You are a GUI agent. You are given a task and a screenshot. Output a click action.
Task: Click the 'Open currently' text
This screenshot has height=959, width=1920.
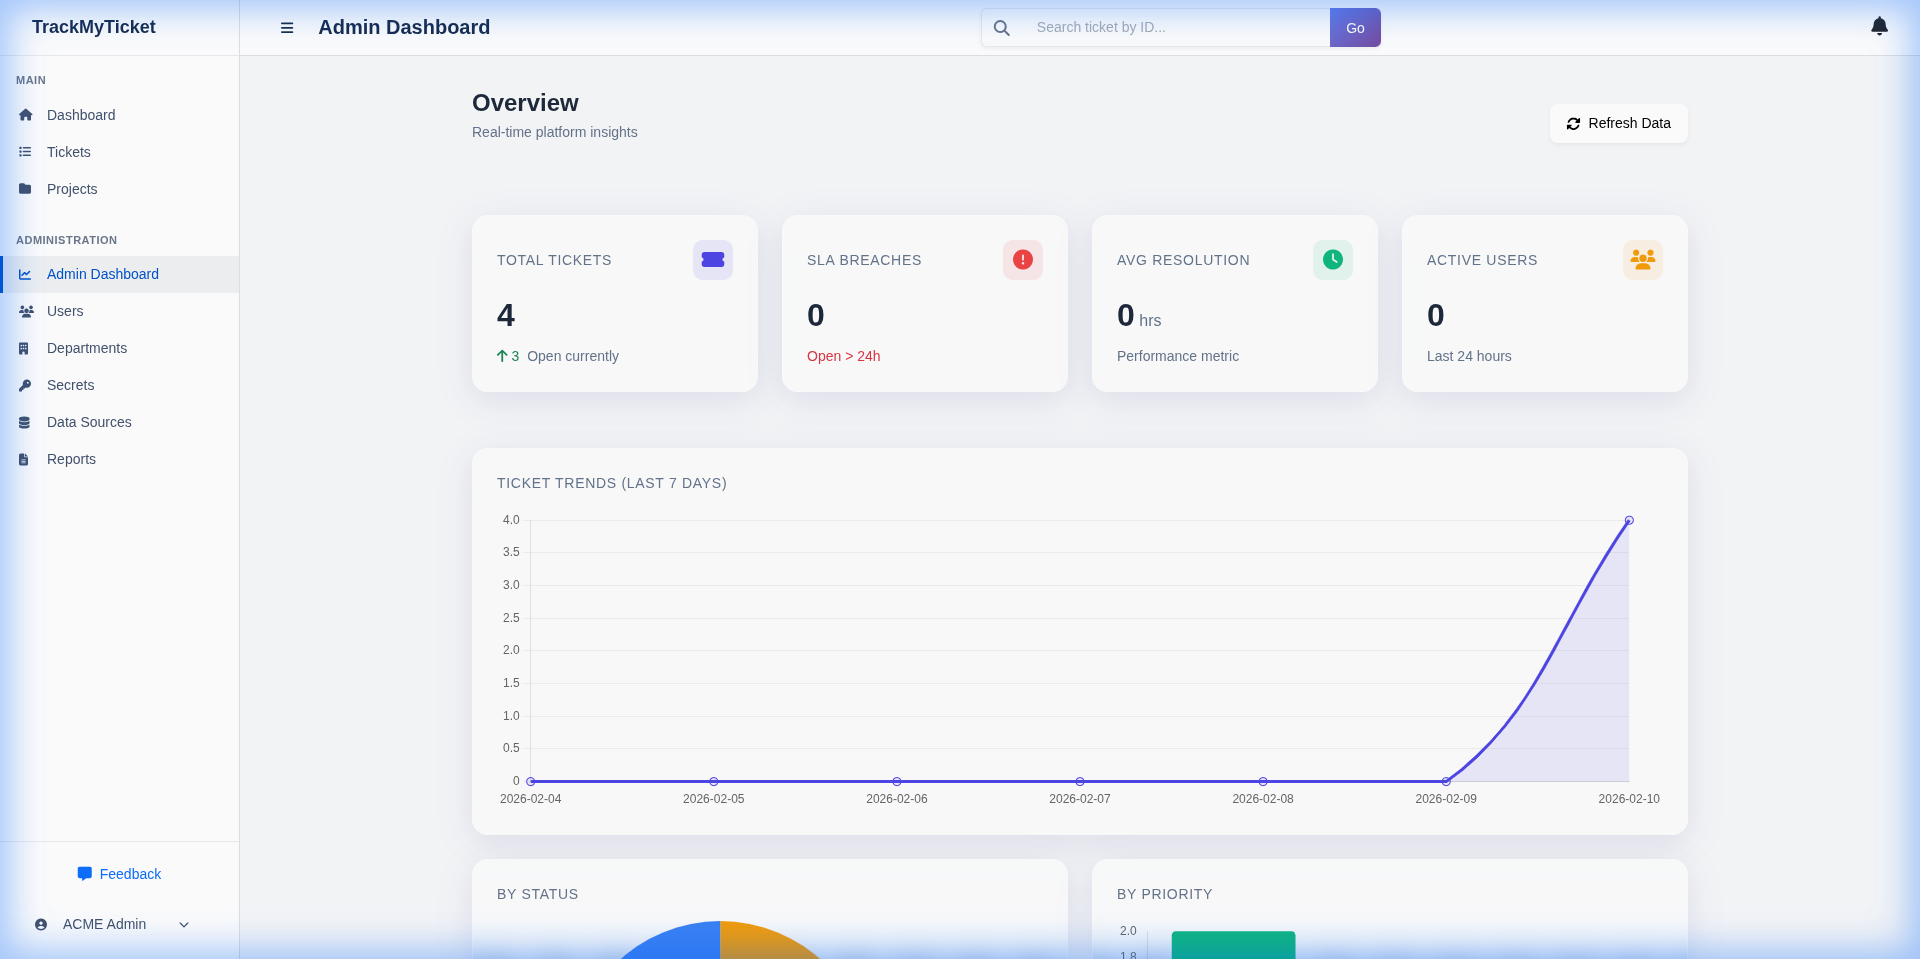tap(573, 356)
